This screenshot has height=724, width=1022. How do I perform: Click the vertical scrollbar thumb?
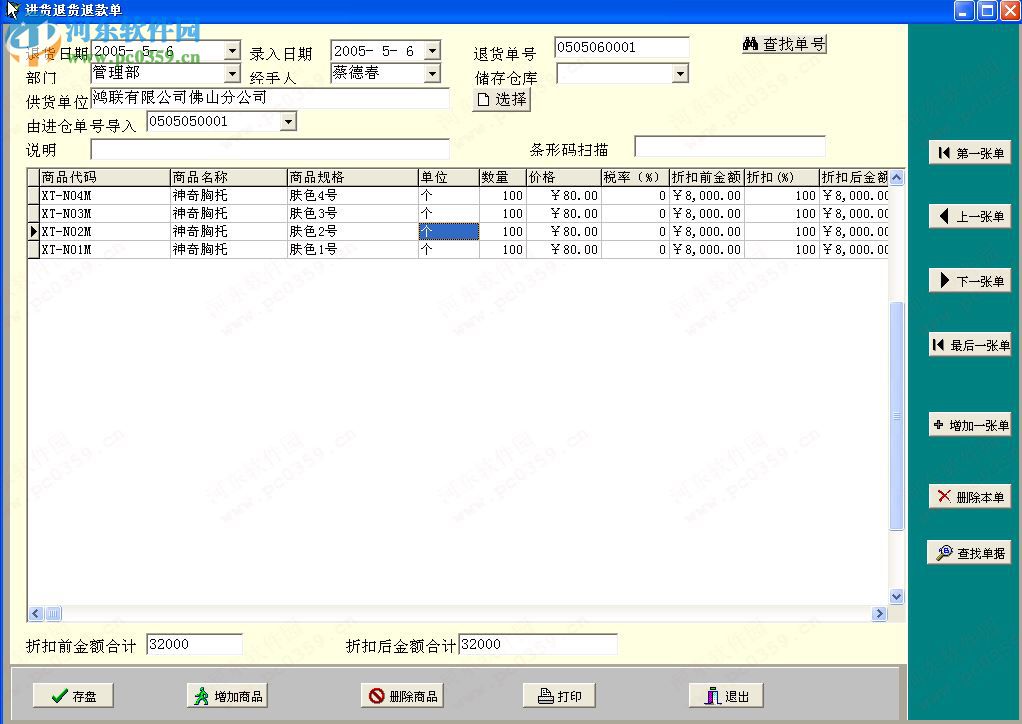coord(897,416)
